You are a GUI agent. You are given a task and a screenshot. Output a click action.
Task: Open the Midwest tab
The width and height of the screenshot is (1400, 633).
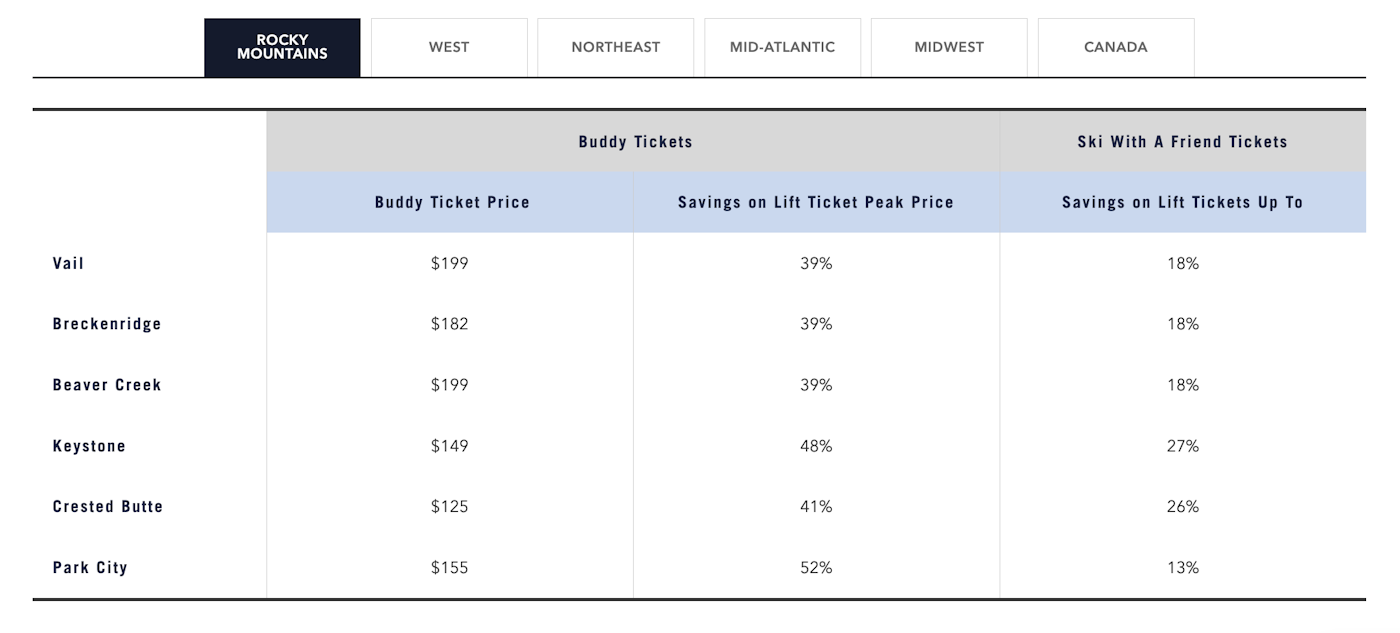[948, 47]
